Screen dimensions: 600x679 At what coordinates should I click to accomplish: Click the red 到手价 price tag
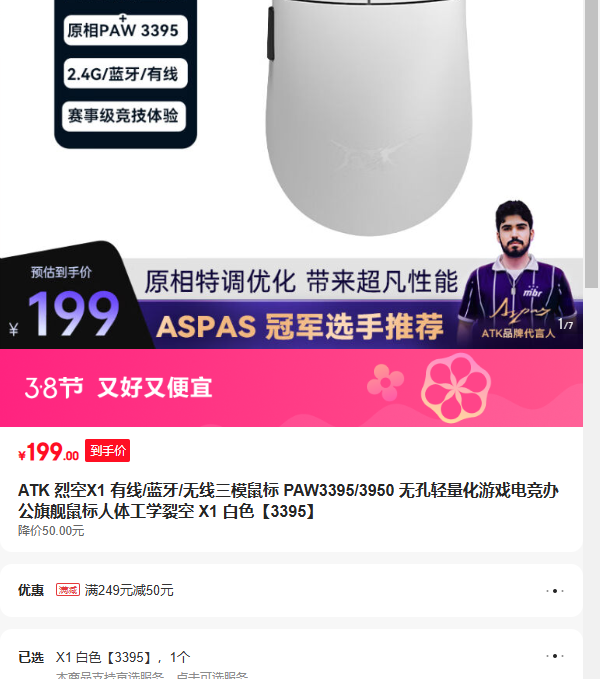coord(107,450)
